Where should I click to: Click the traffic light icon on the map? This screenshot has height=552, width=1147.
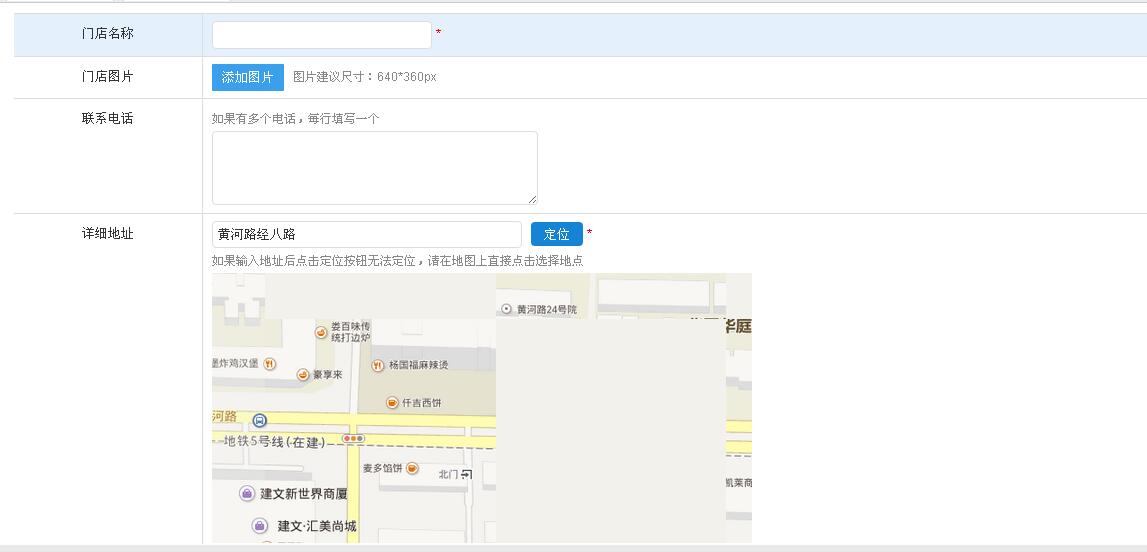pyautogui.click(x=353, y=438)
